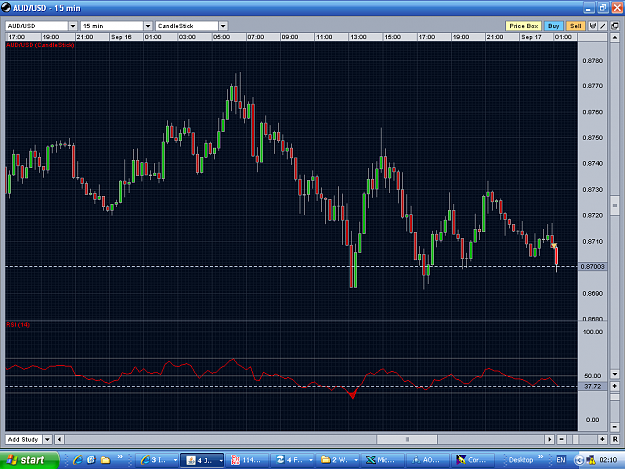Click the Sep 17 time axis label

(531, 37)
